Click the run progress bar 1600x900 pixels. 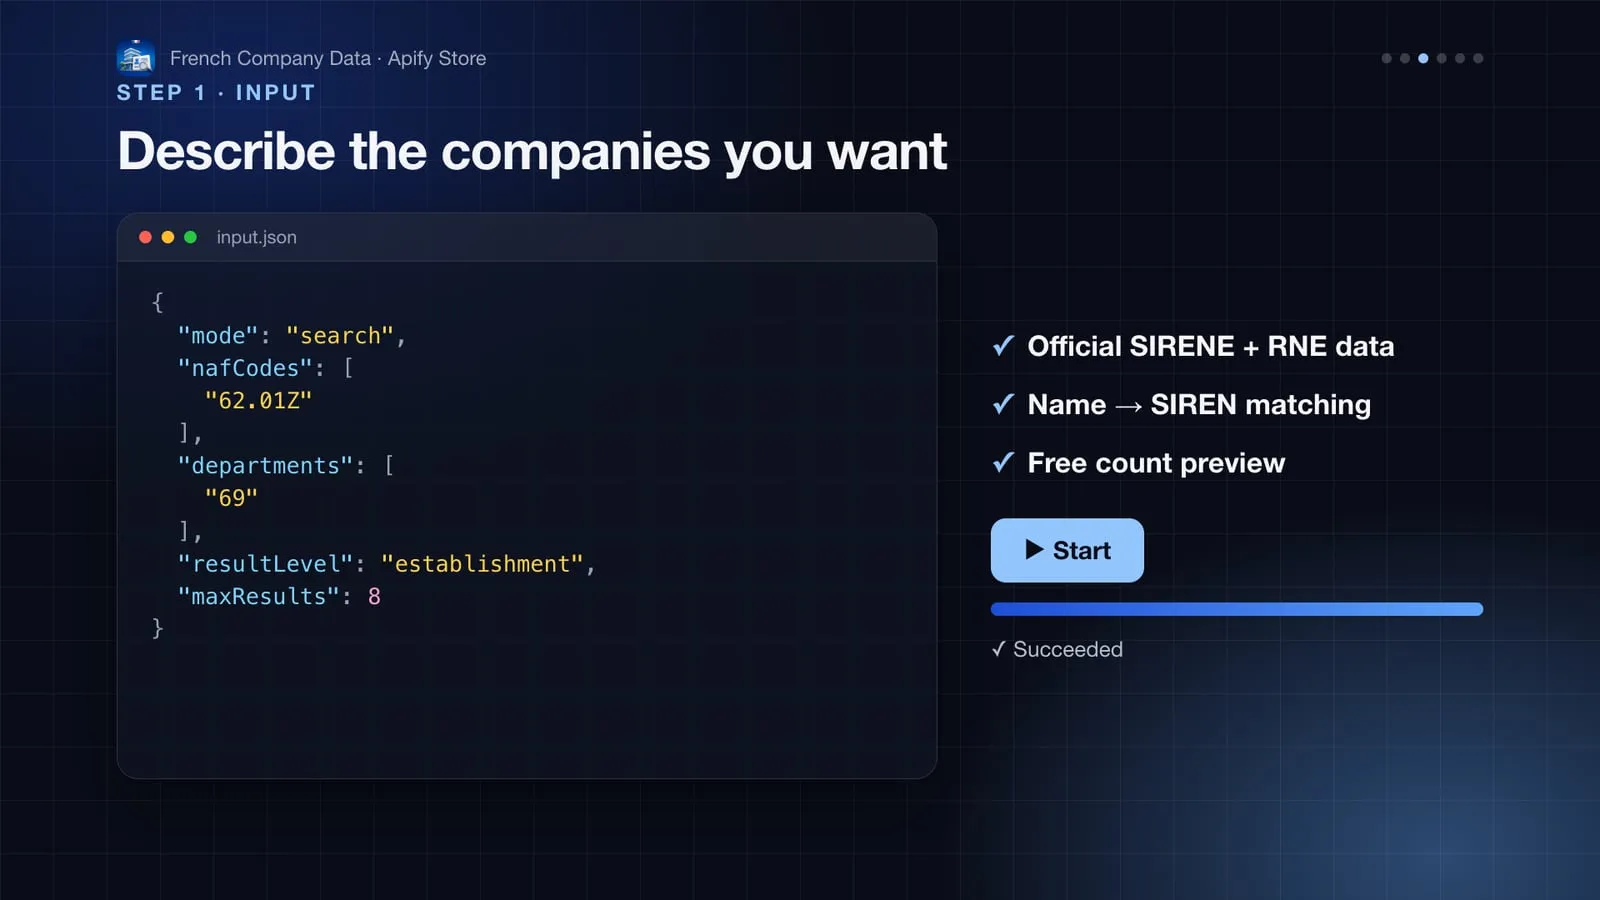click(x=1237, y=609)
